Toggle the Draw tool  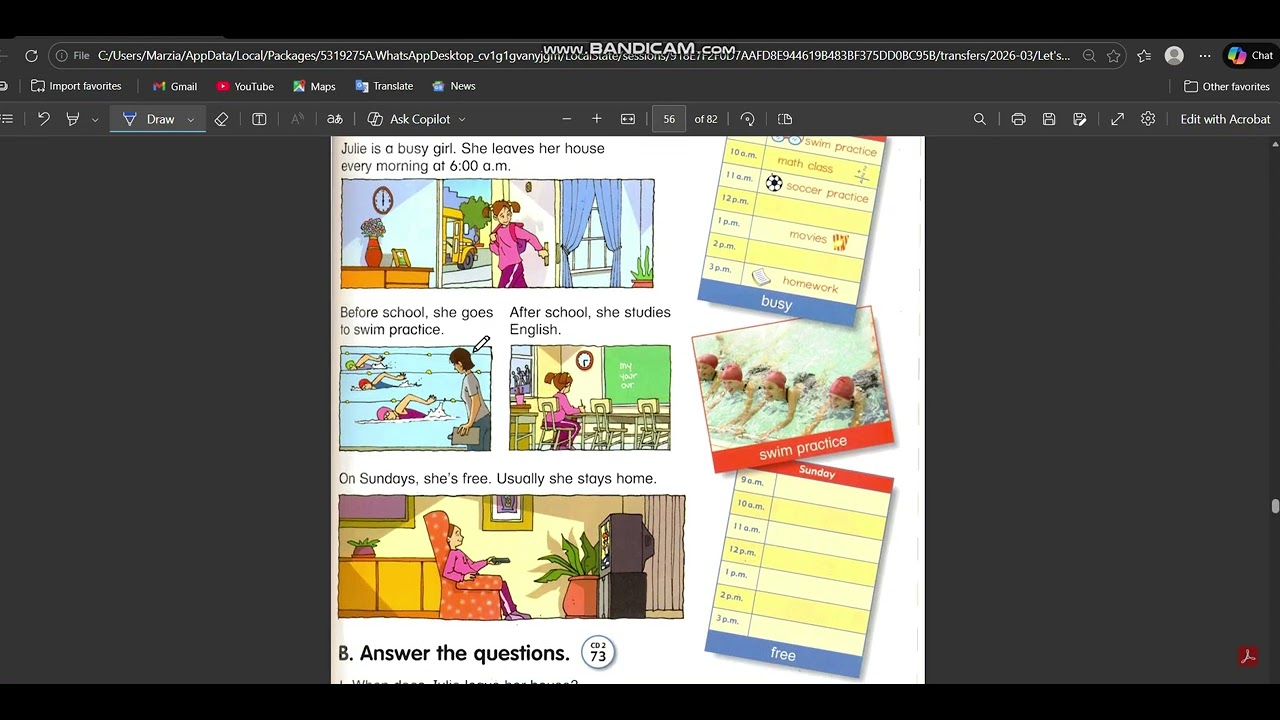click(x=150, y=119)
